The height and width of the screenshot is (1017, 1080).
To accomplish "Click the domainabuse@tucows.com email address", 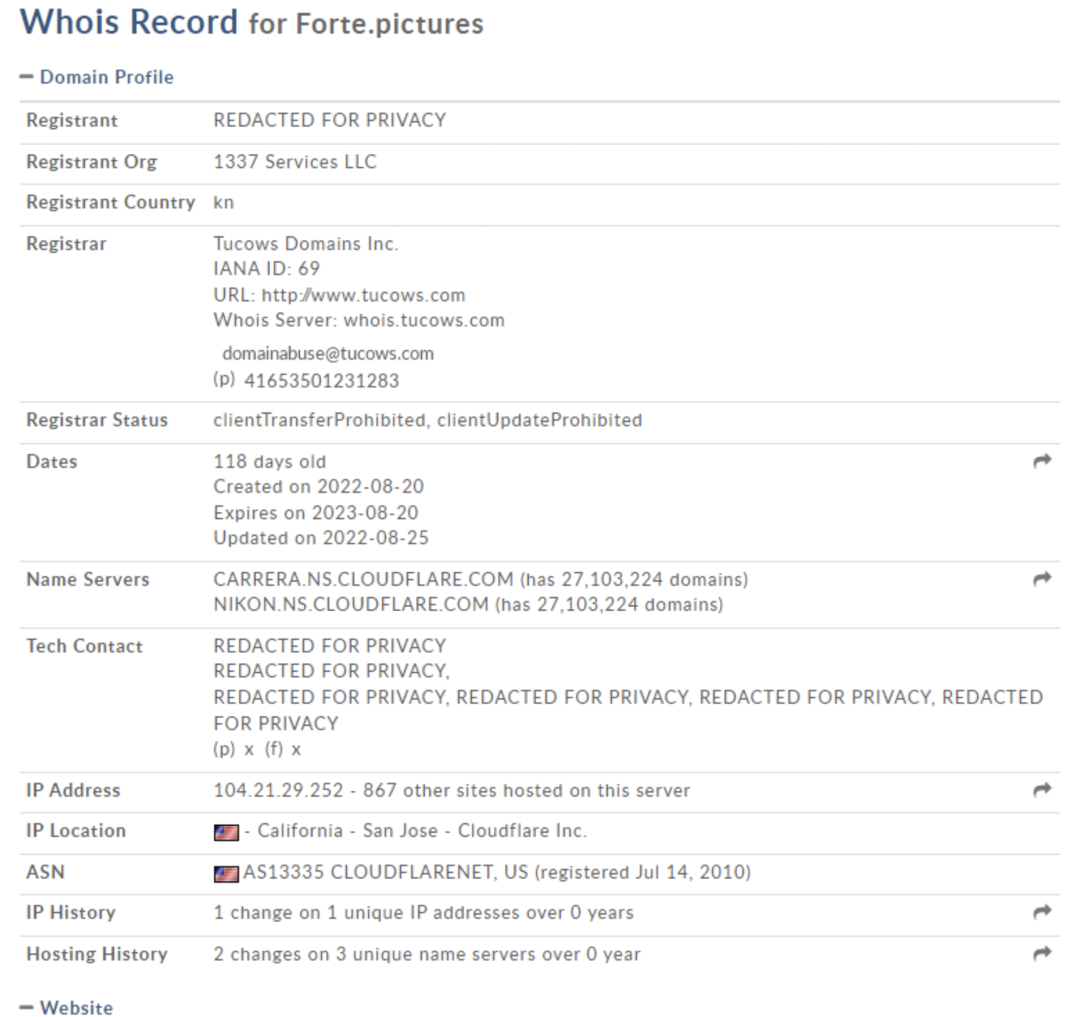I will (328, 354).
